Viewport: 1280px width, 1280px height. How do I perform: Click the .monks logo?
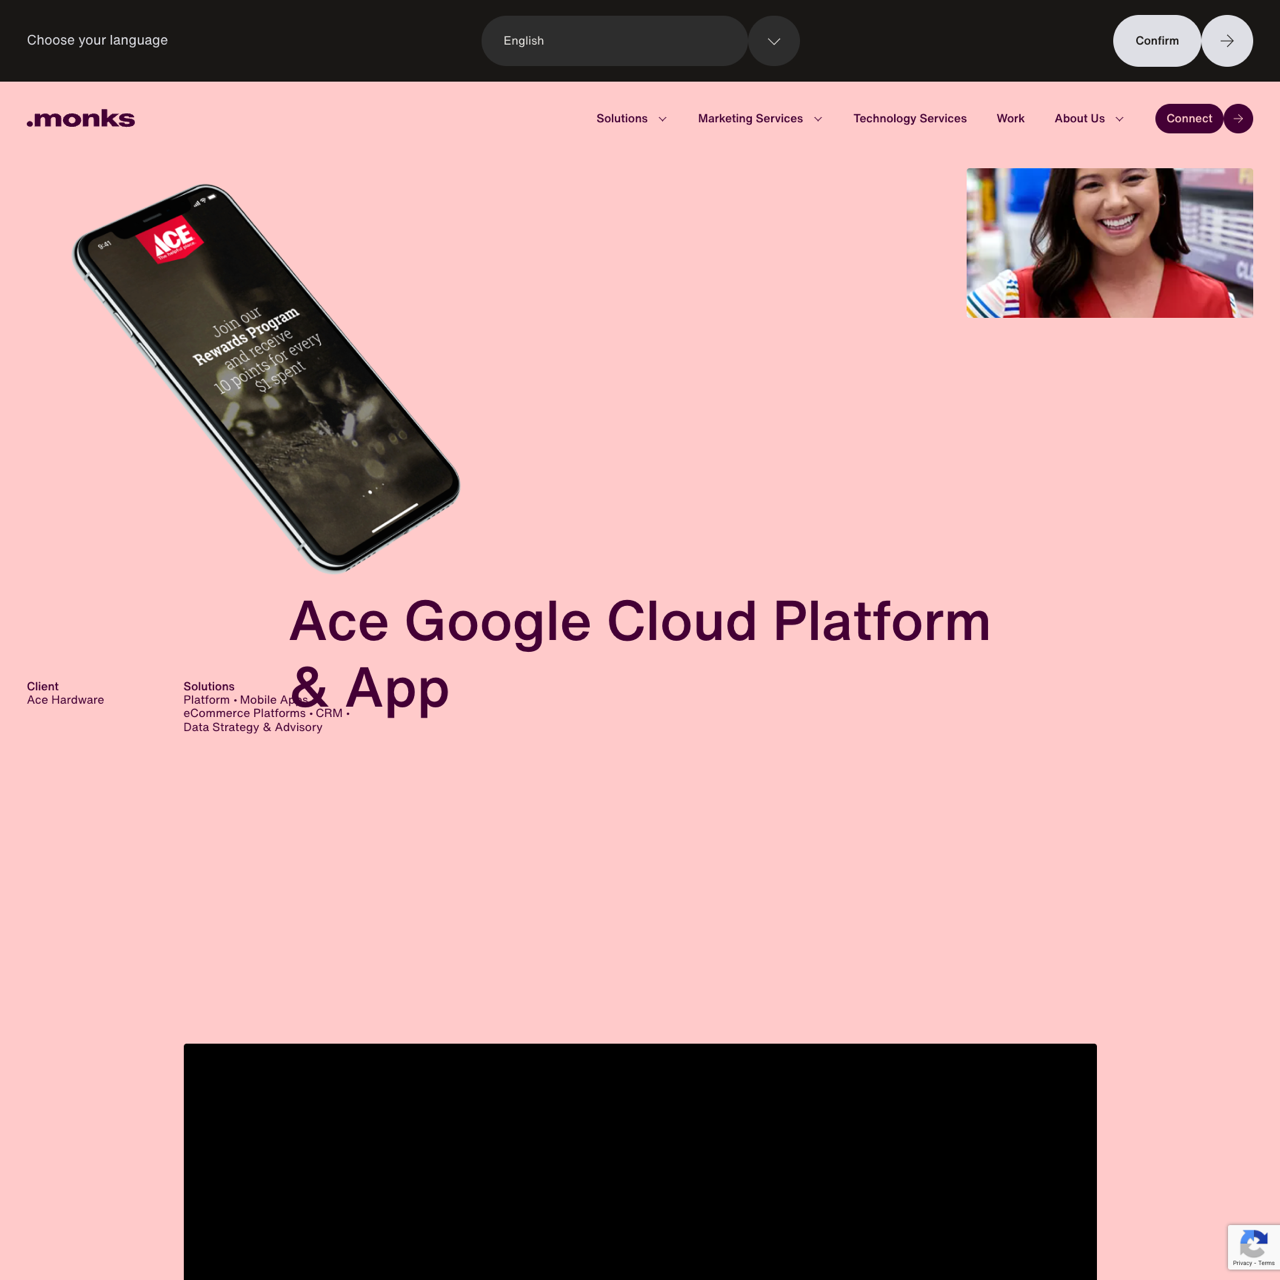(81, 118)
